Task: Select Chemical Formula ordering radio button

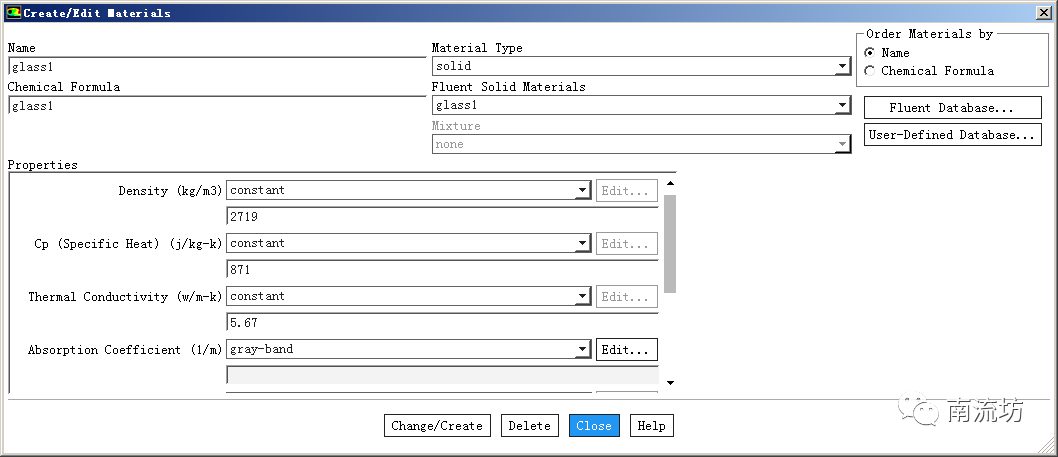Action: (870, 71)
